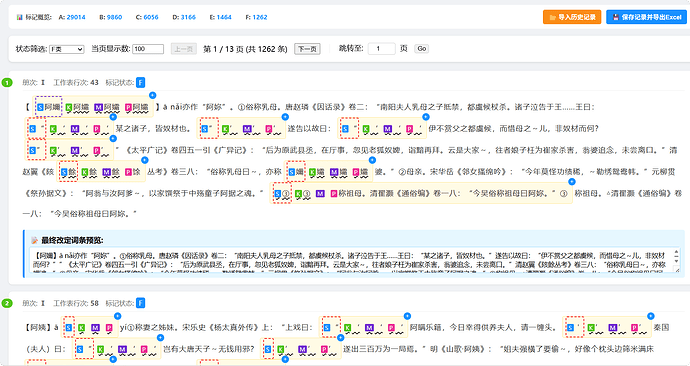Screen dimensions: 690x366
Task: Pick K option before 遂告以故曰
Action: [x=230, y=129]
